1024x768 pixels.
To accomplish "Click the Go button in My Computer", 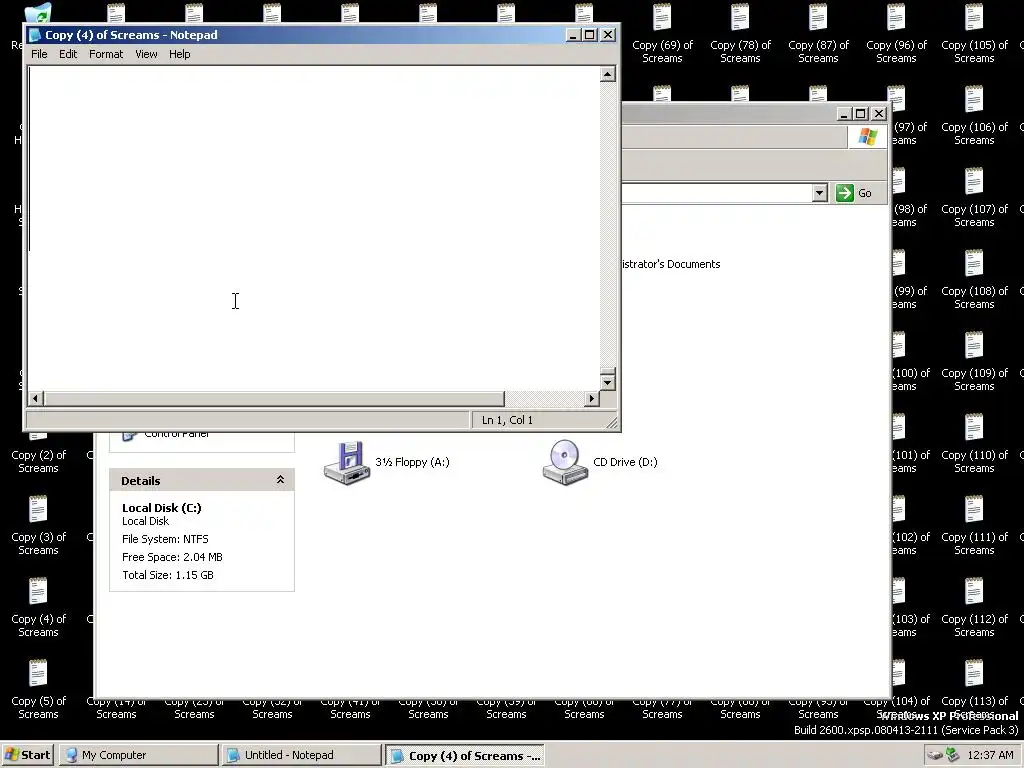I will point(854,193).
